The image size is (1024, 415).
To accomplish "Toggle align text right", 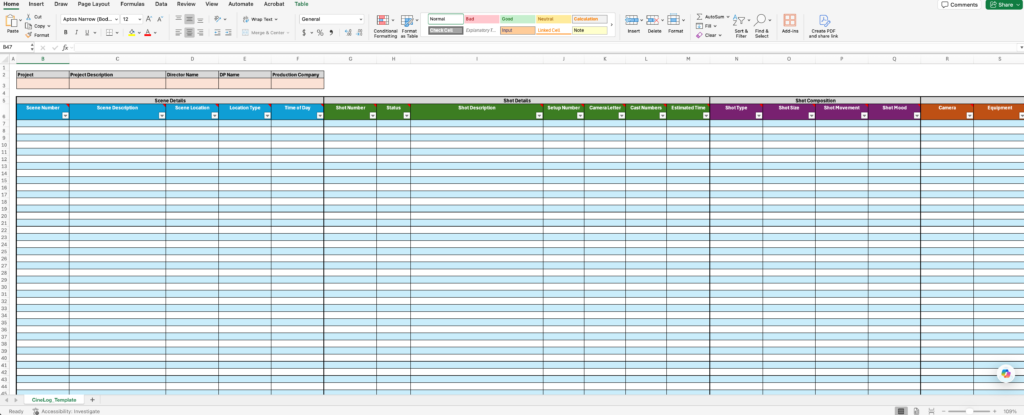I will click(200, 32).
